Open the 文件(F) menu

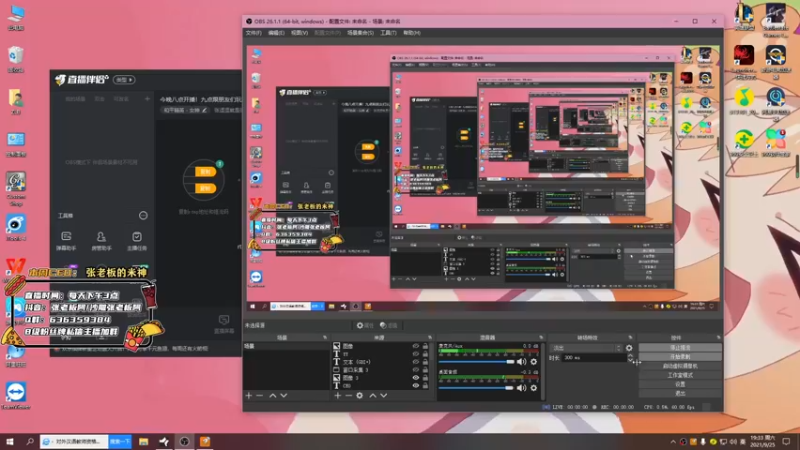pyautogui.click(x=254, y=33)
